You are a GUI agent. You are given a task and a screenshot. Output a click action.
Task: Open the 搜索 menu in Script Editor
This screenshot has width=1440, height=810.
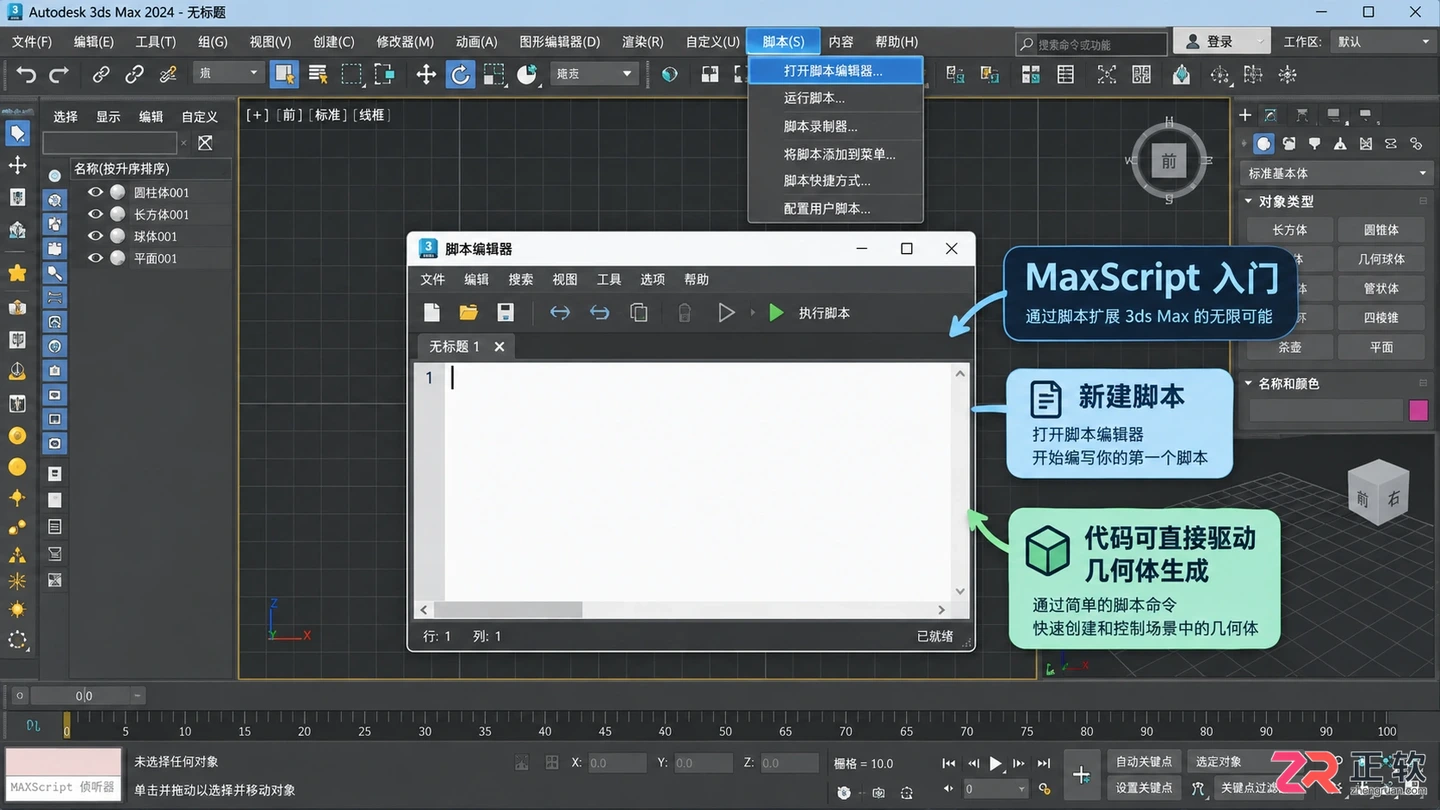point(521,279)
